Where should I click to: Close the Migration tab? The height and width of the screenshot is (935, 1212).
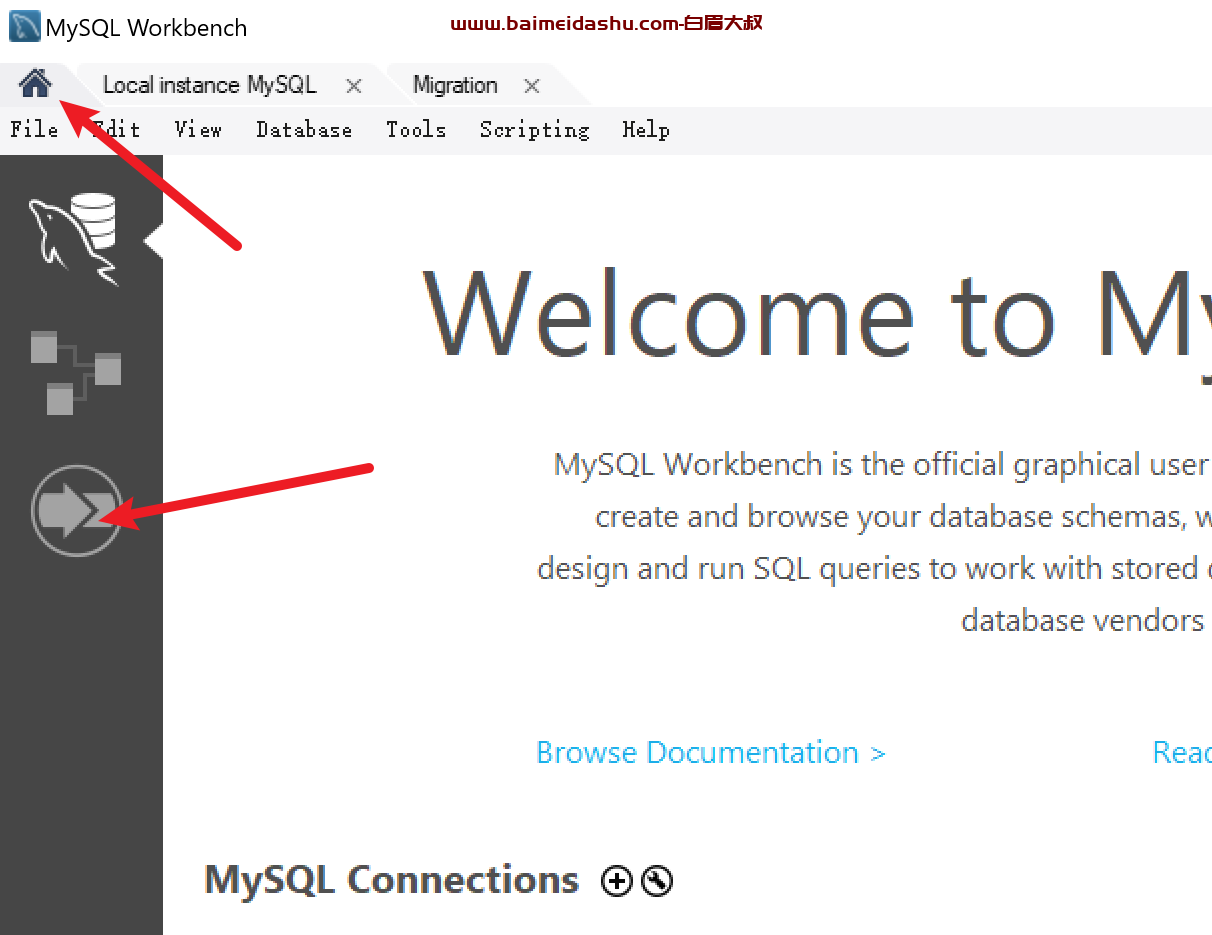point(532,86)
